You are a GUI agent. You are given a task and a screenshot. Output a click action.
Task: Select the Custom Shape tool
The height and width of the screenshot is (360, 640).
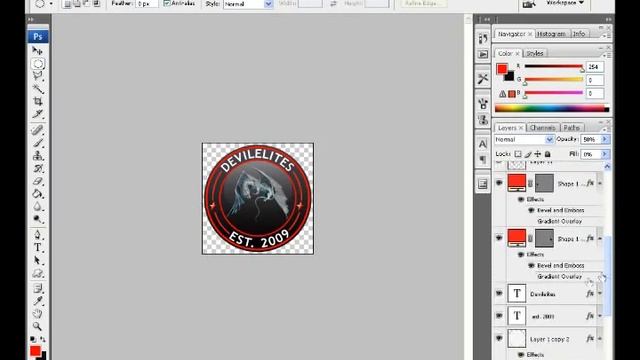tap(38, 273)
